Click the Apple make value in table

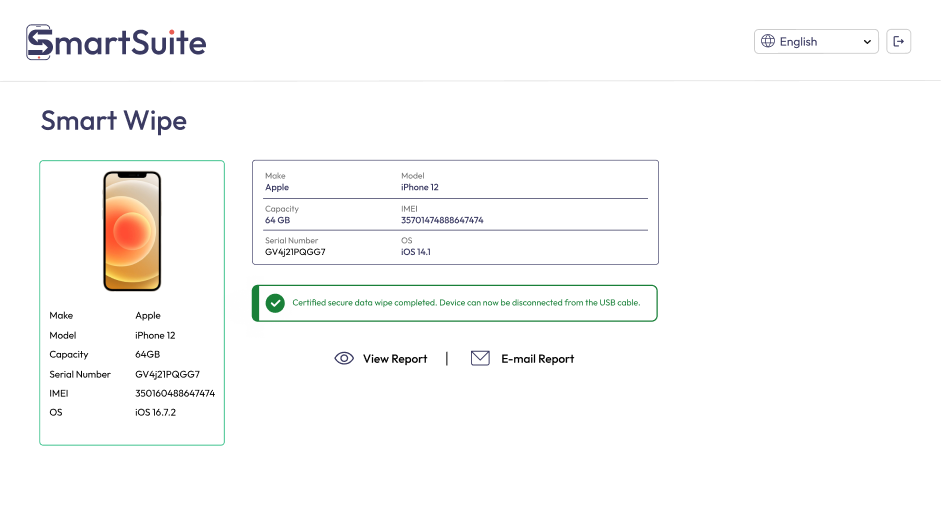click(x=277, y=187)
